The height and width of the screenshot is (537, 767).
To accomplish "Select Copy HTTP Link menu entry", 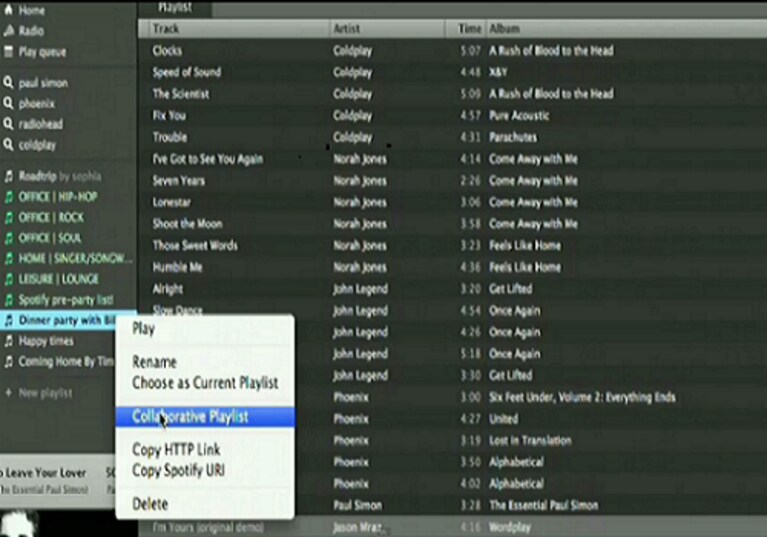I will [x=205, y=449].
